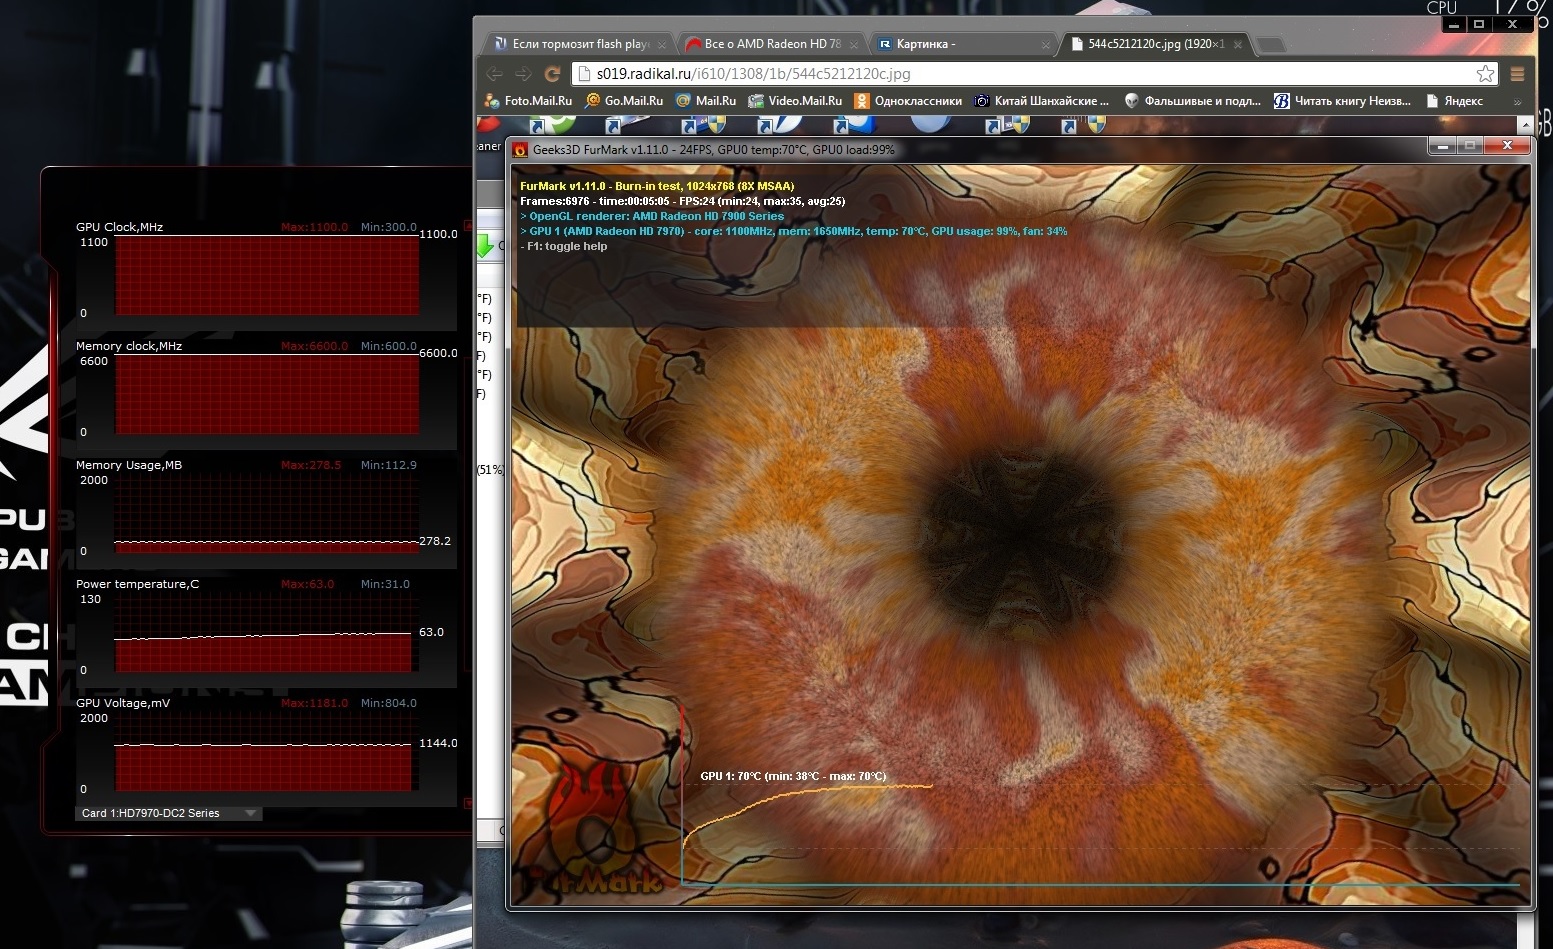Click the 'F1: toggle help' text
This screenshot has width=1553, height=949.
click(x=564, y=246)
